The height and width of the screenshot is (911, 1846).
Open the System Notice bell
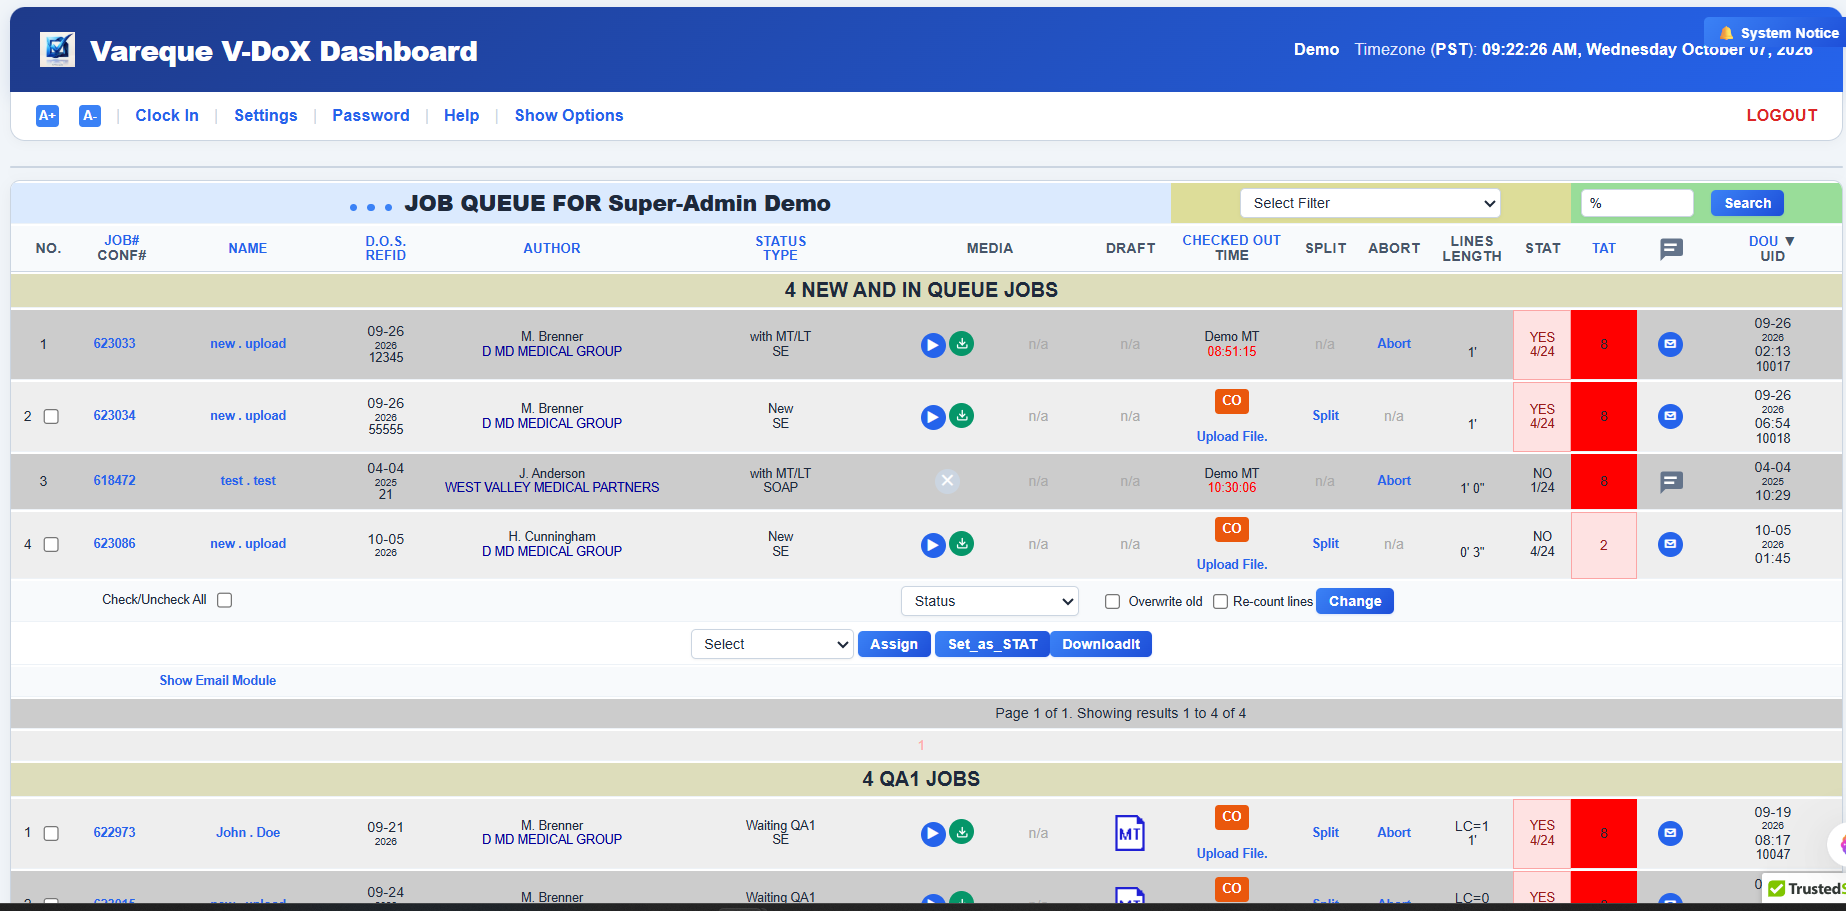(1725, 33)
